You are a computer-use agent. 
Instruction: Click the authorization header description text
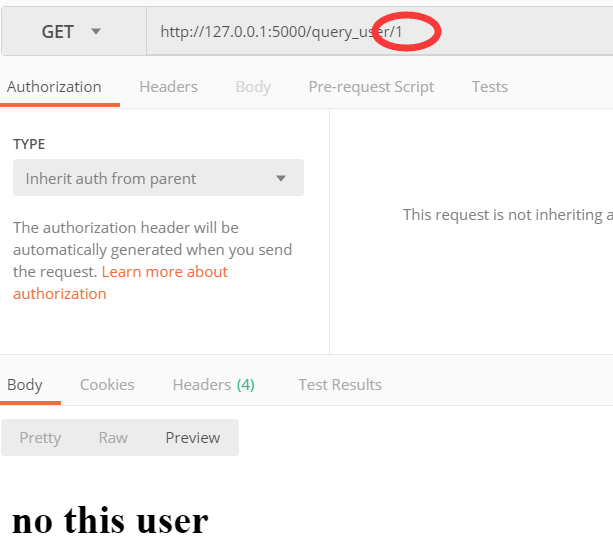pos(152,250)
